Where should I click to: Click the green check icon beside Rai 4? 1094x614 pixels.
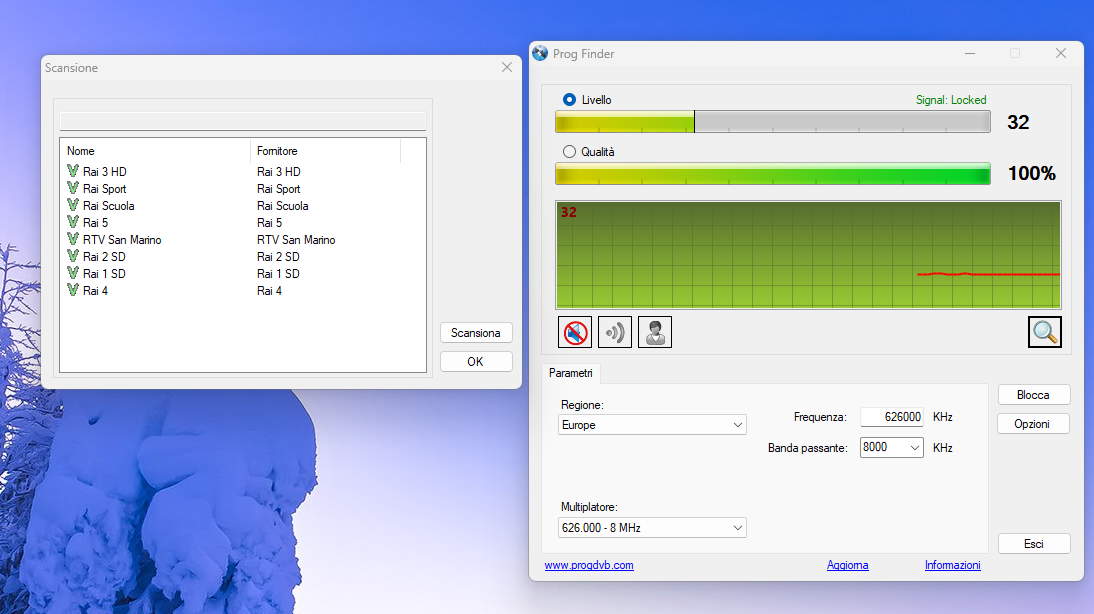[73, 290]
